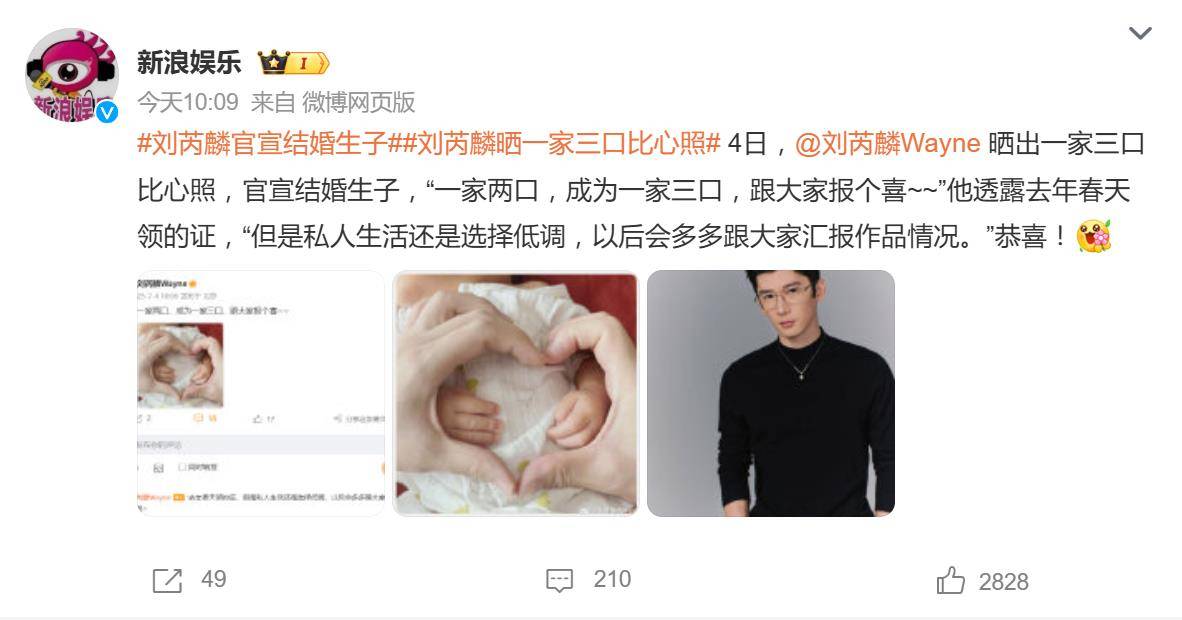Click the comment count 210
The height and width of the screenshot is (620, 1182).
click(612, 579)
